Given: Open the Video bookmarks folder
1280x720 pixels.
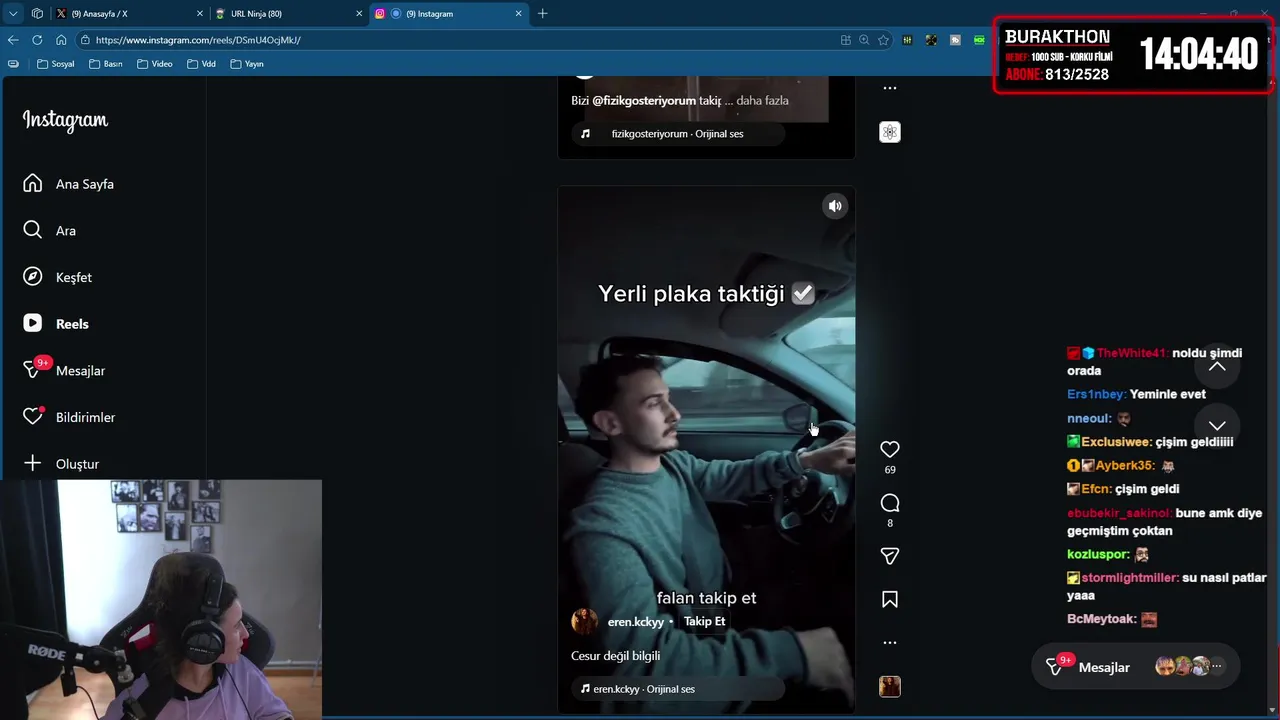Looking at the screenshot, I should coord(155,64).
